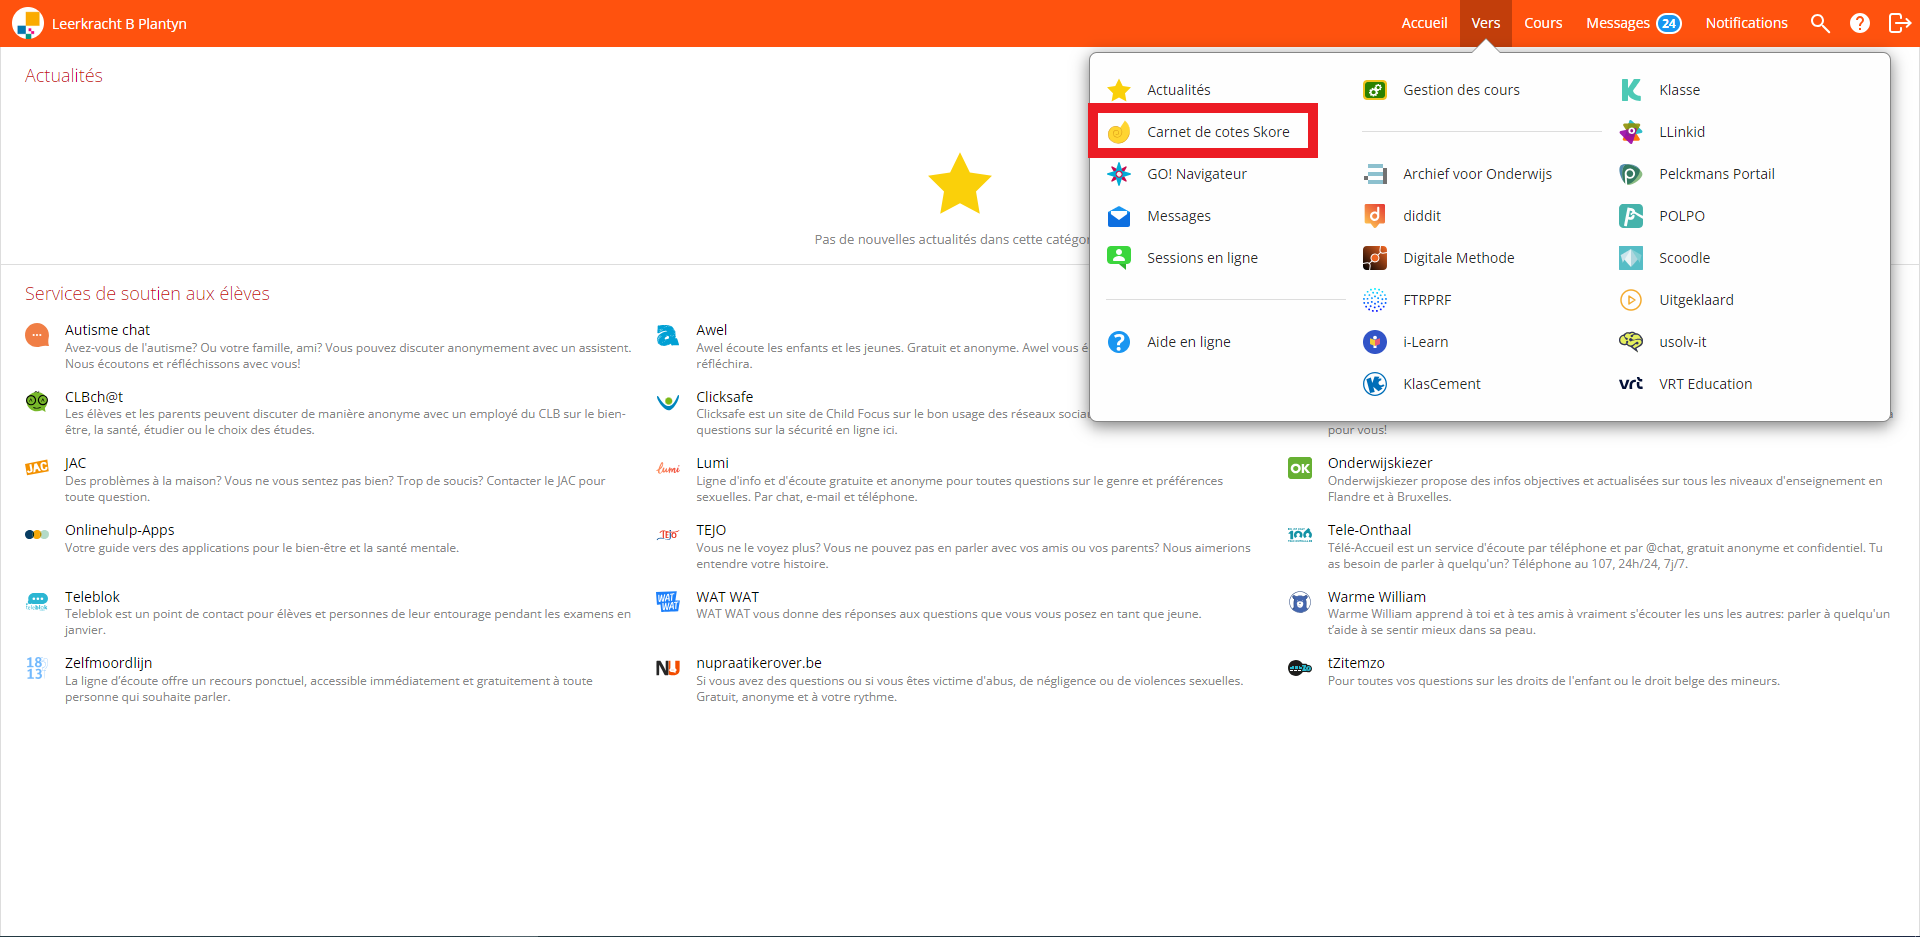Click the Aide en ligne icon
The image size is (1920, 937).
(1119, 342)
